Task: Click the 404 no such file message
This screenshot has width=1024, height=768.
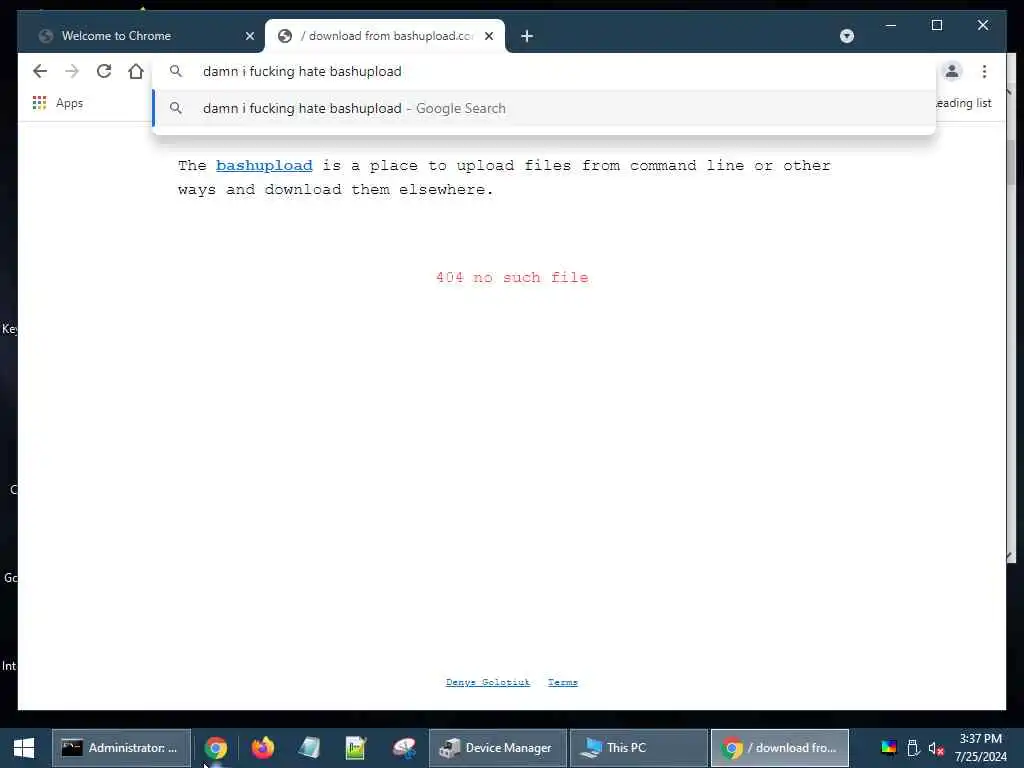Action: tap(512, 278)
